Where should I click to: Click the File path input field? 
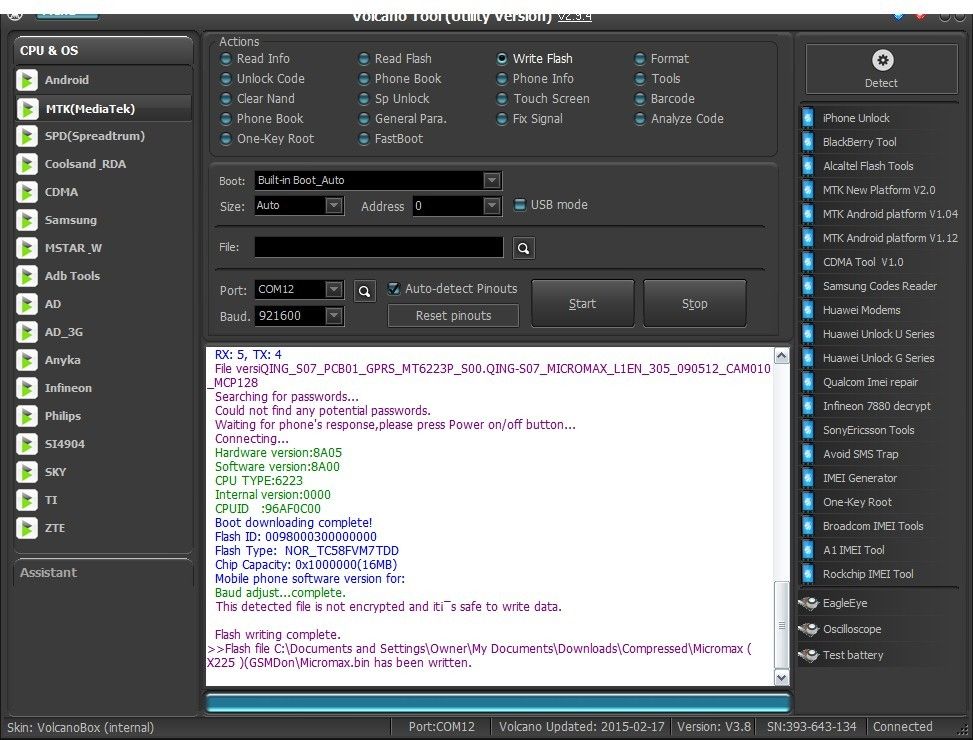point(379,247)
